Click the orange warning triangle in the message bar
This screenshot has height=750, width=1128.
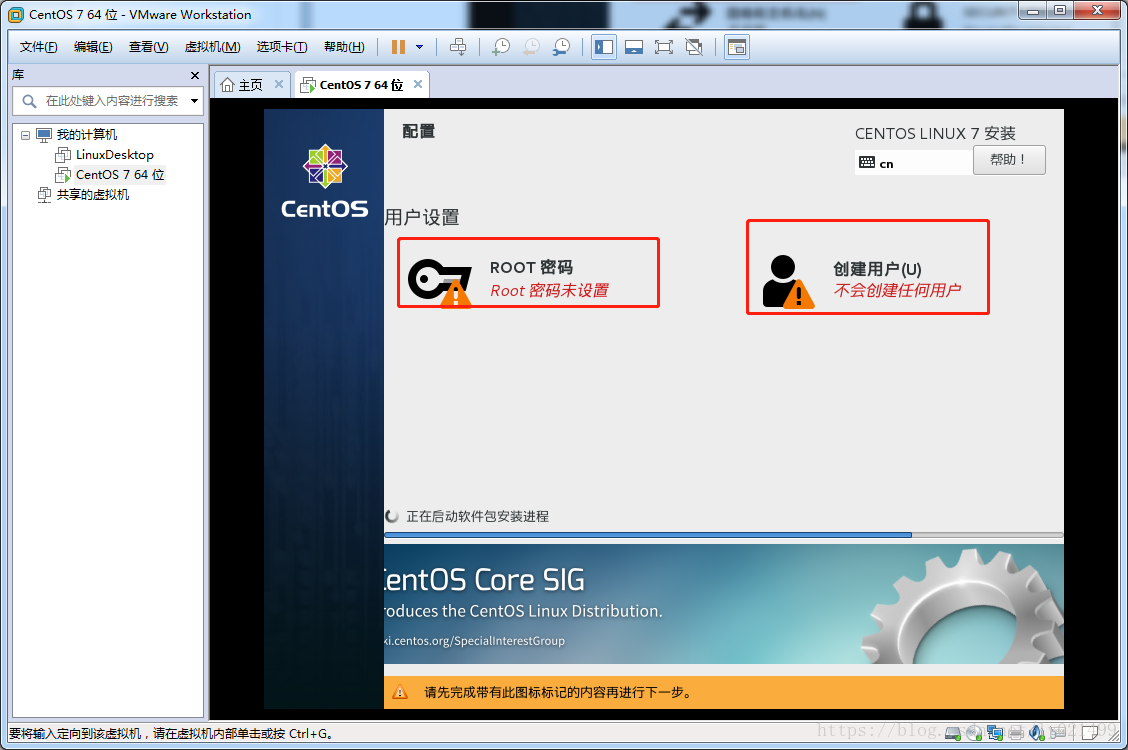coord(400,692)
